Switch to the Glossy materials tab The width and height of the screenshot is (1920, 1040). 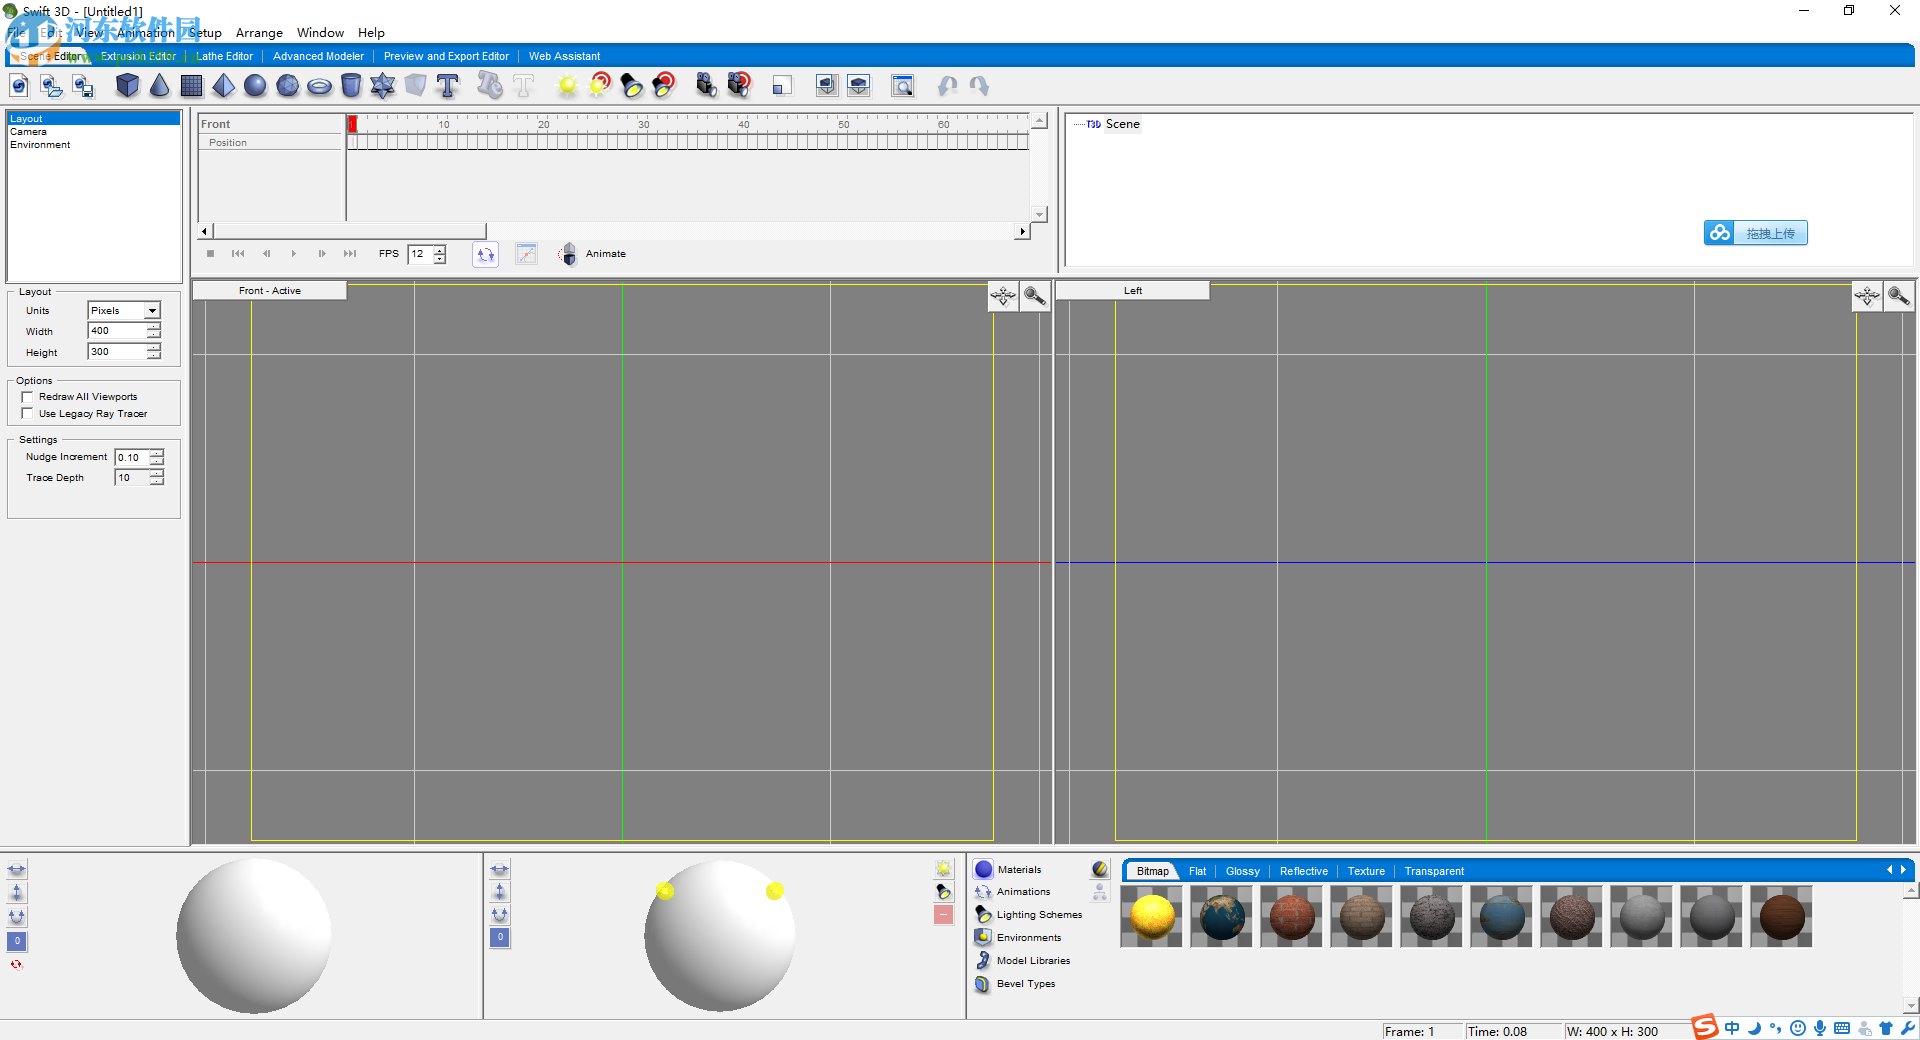(x=1242, y=871)
